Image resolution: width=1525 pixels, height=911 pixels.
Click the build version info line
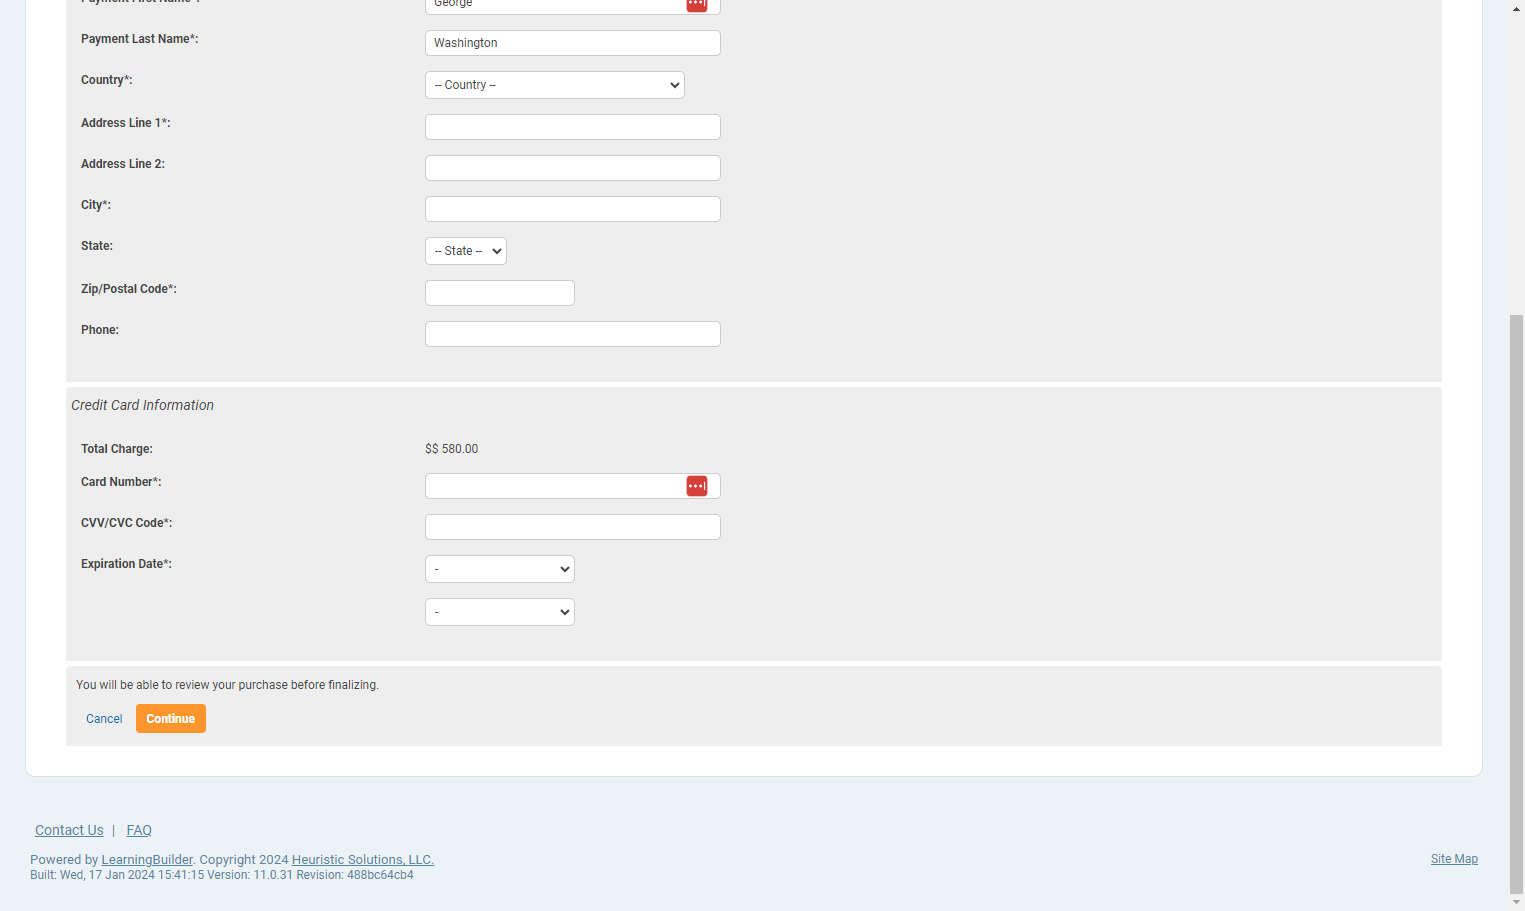[222, 875]
